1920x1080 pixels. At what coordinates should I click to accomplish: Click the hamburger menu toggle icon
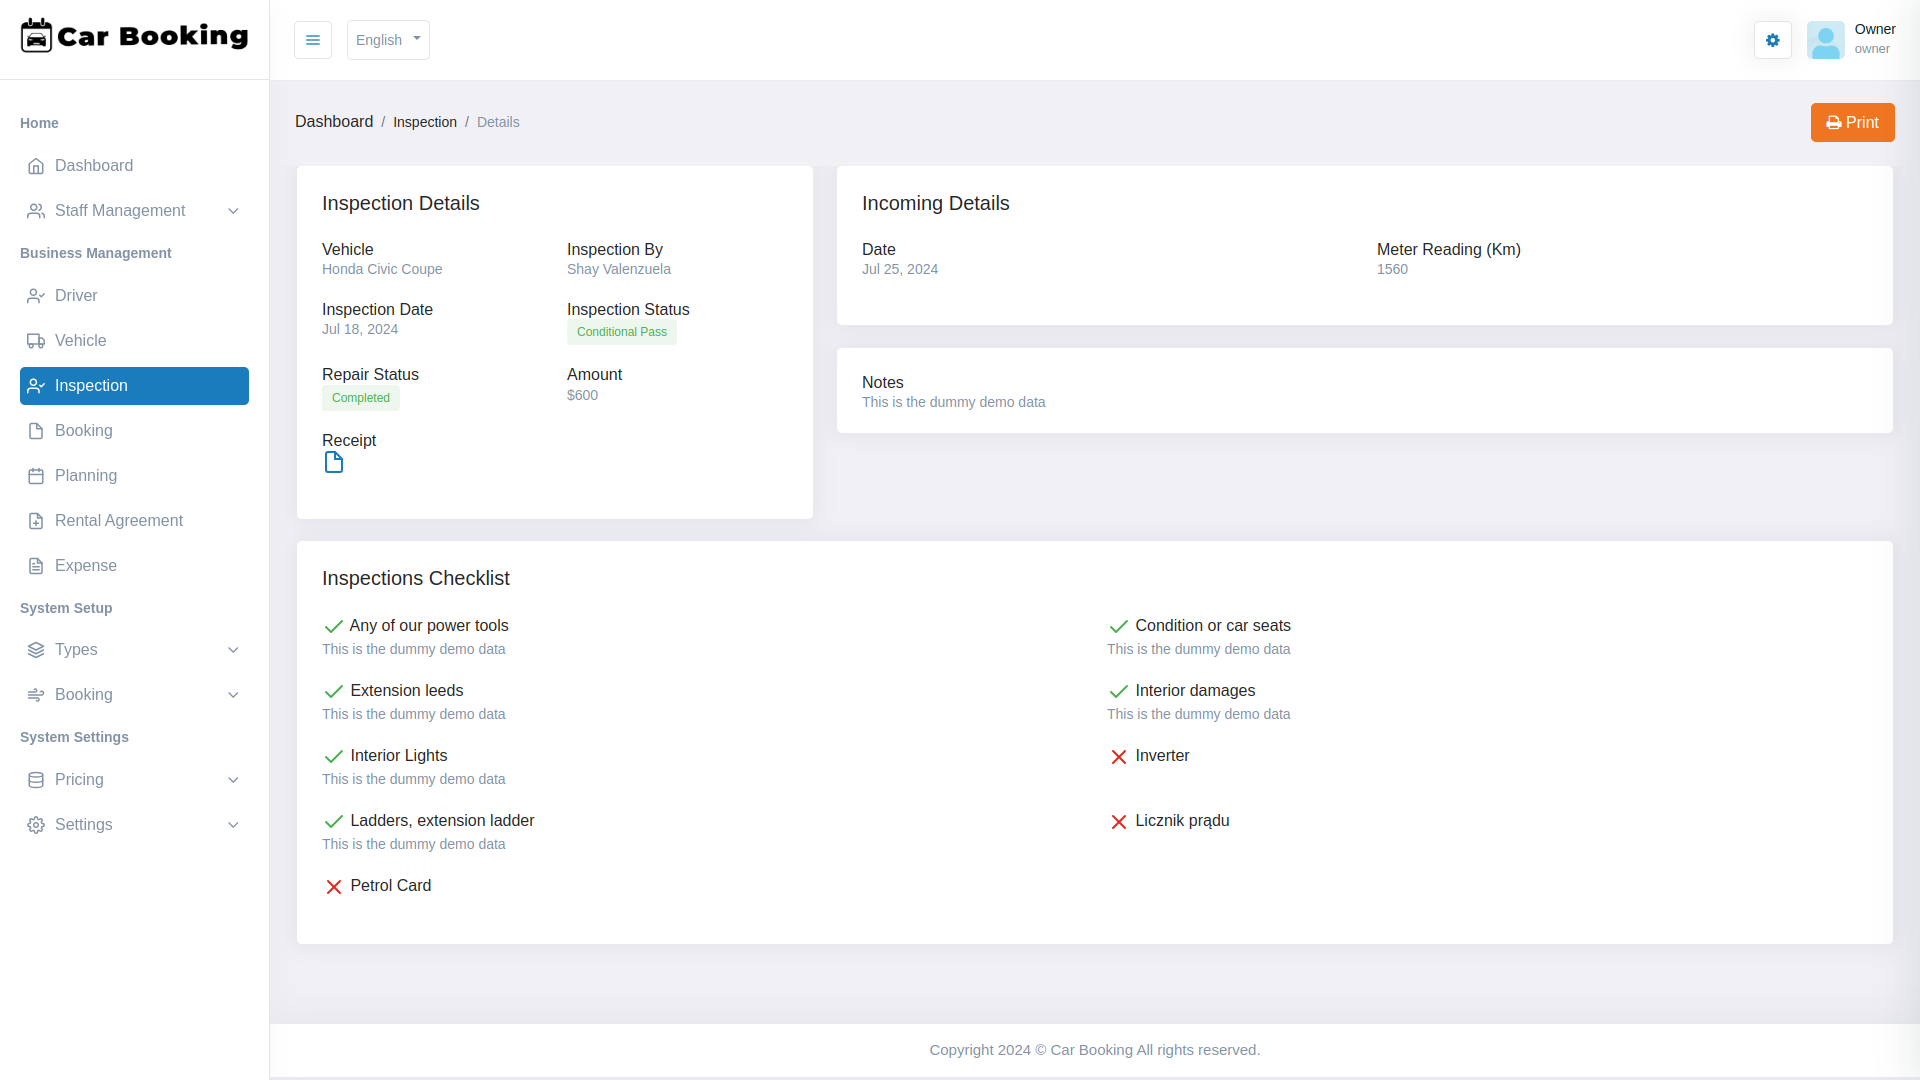[x=313, y=40]
